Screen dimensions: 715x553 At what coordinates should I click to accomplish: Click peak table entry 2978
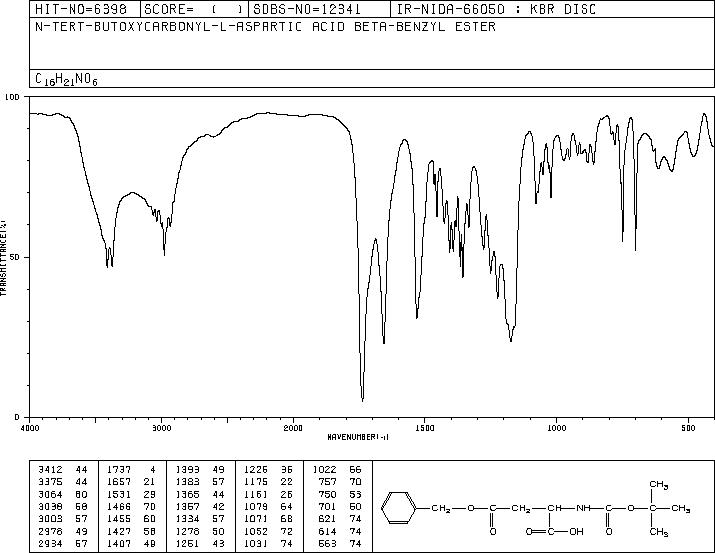tap(50, 532)
